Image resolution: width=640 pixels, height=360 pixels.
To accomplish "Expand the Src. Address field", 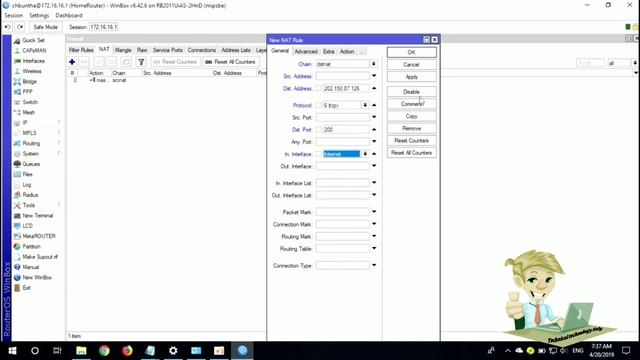I will point(374,76).
